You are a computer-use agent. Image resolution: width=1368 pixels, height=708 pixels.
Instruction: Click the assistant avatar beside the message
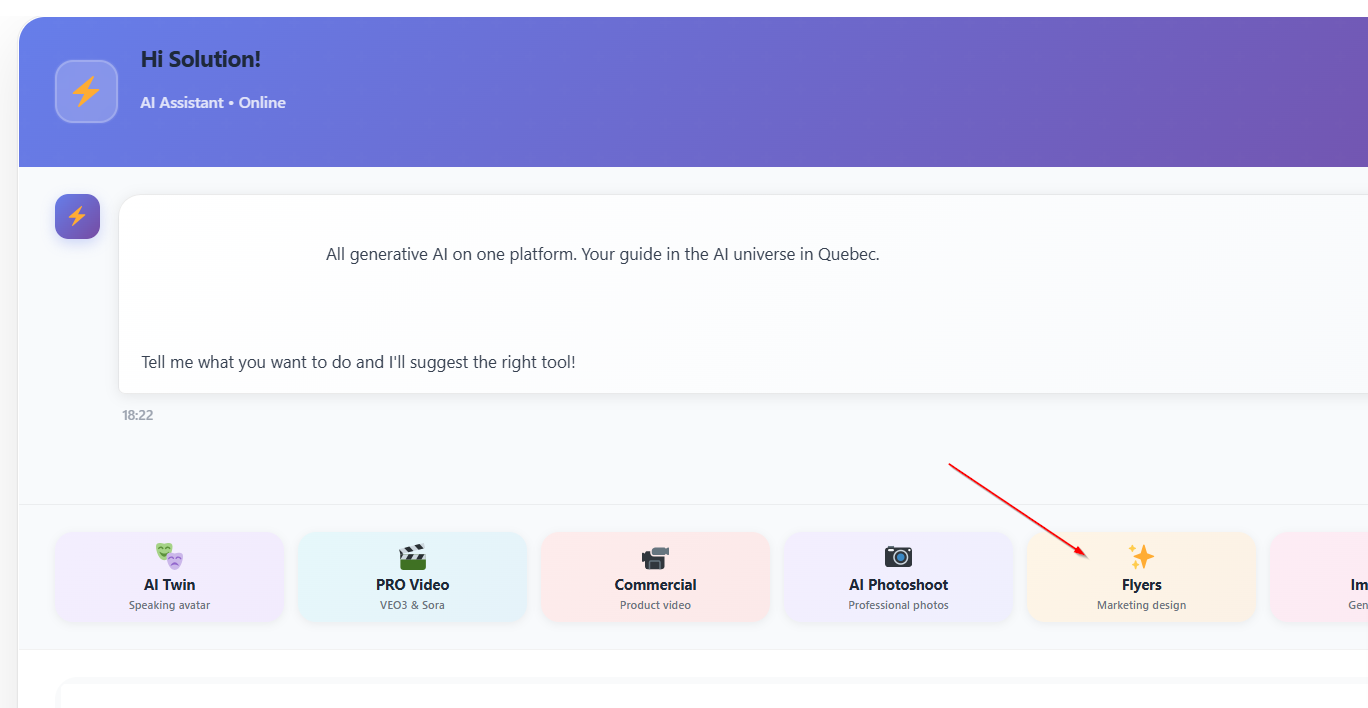point(77,216)
